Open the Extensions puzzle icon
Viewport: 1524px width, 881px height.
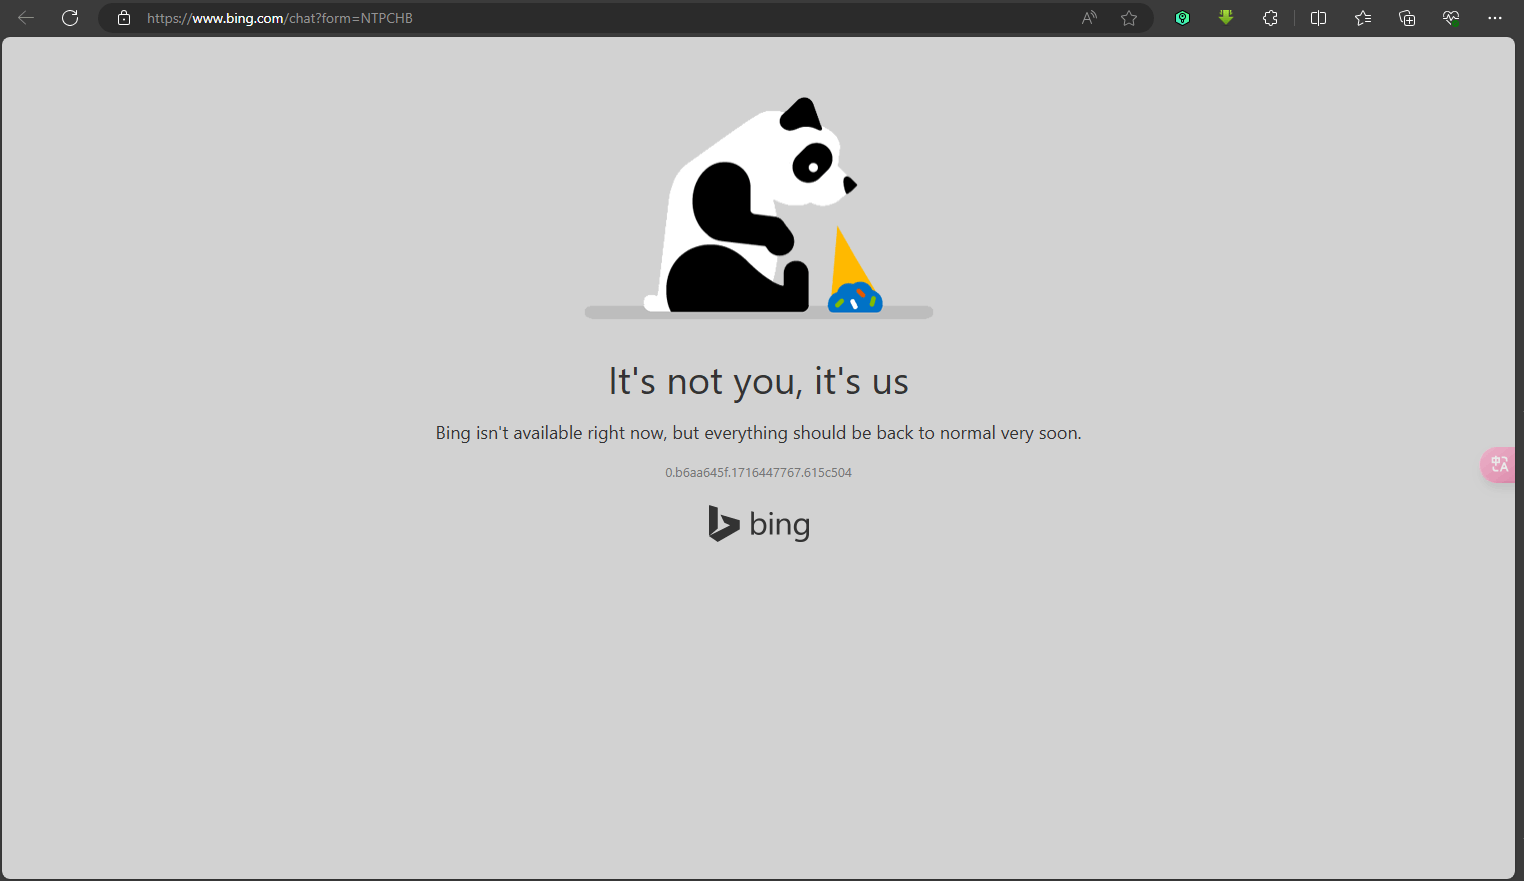click(1270, 18)
